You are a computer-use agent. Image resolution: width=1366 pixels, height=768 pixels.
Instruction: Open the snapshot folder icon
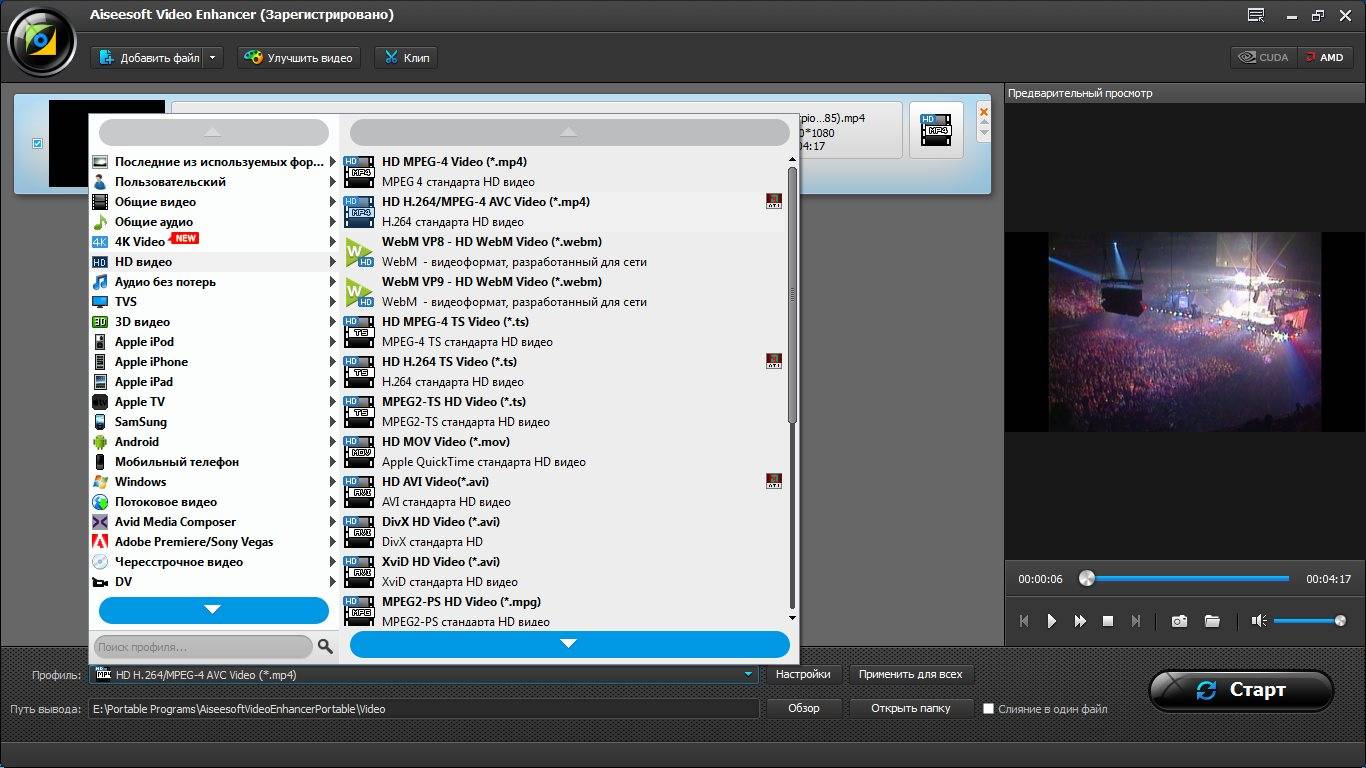[1212, 621]
